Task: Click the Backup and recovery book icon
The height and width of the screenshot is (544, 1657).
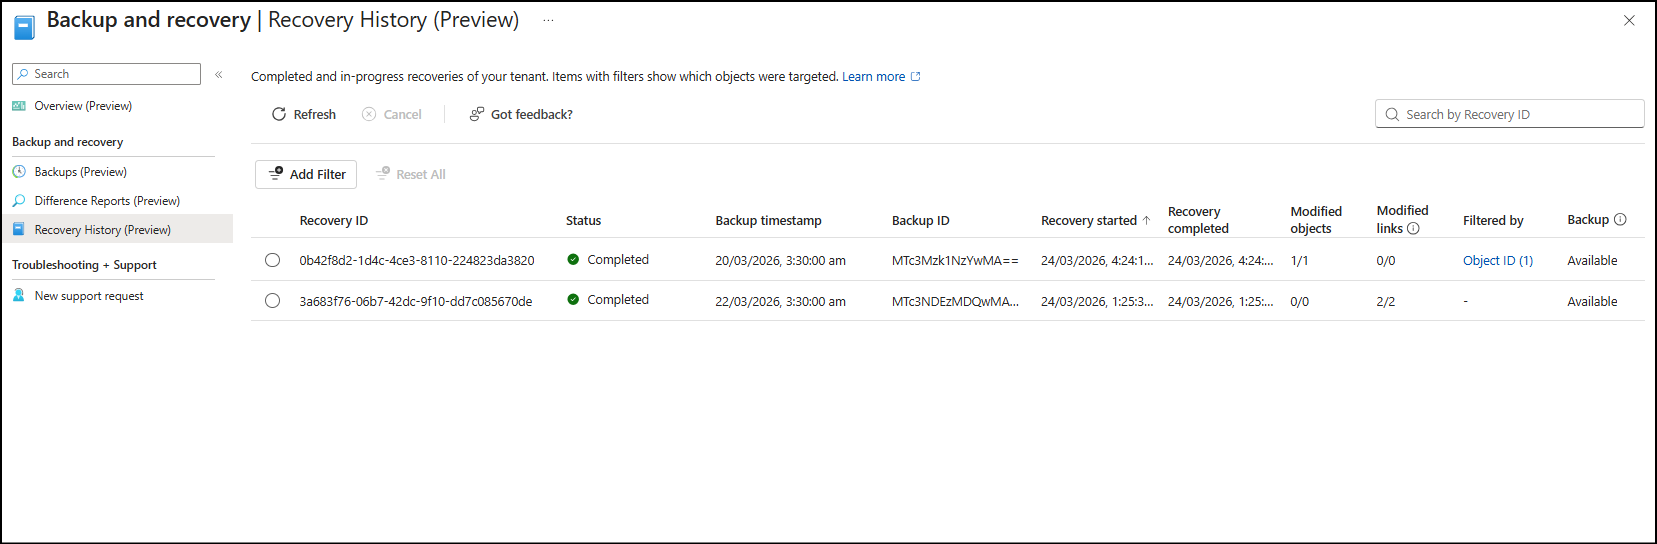Action: click(x=24, y=27)
